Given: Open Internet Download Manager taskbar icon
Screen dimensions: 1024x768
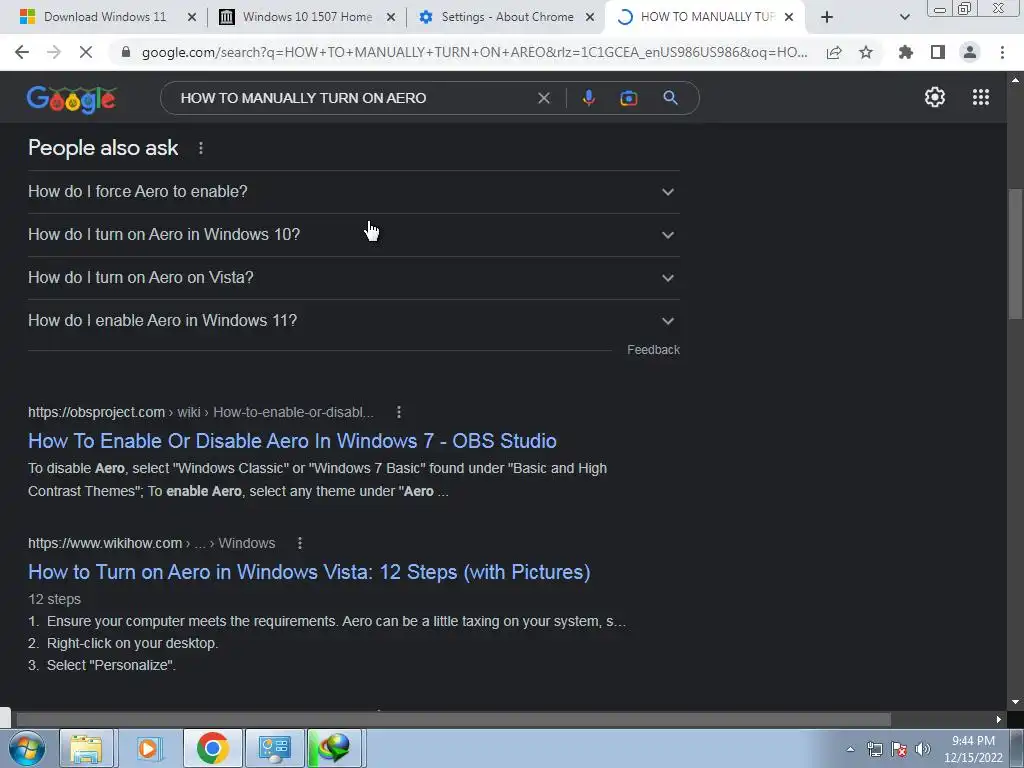Looking at the screenshot, I should (x=334, y=748).
